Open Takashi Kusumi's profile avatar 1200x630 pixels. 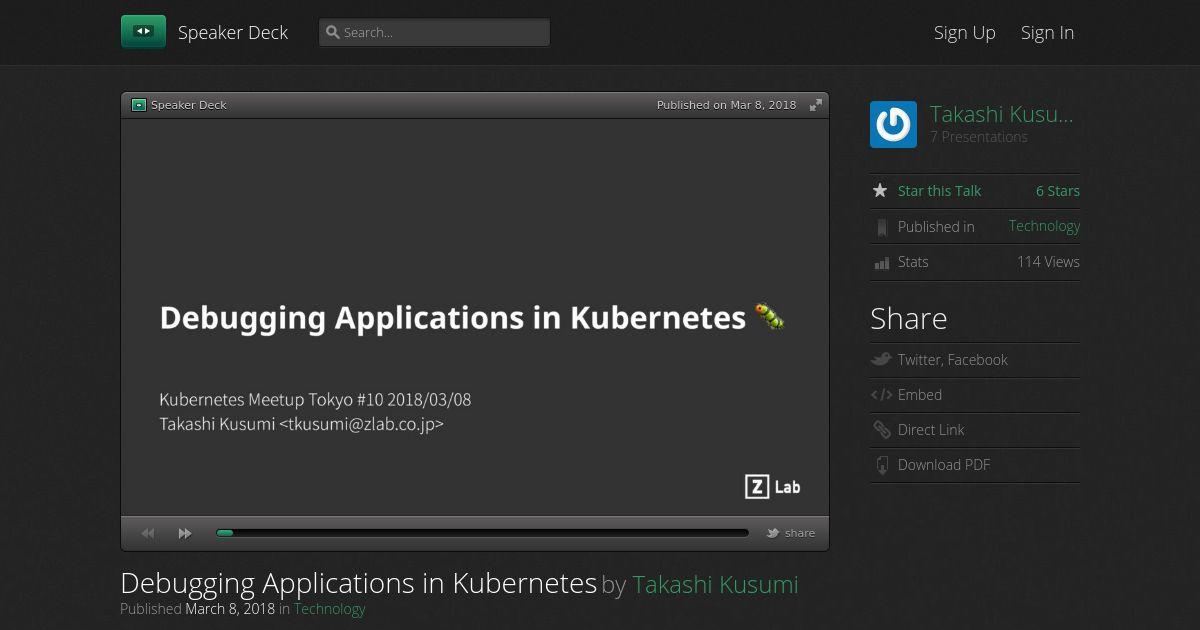pyautogui.click(x=893, y=125)
